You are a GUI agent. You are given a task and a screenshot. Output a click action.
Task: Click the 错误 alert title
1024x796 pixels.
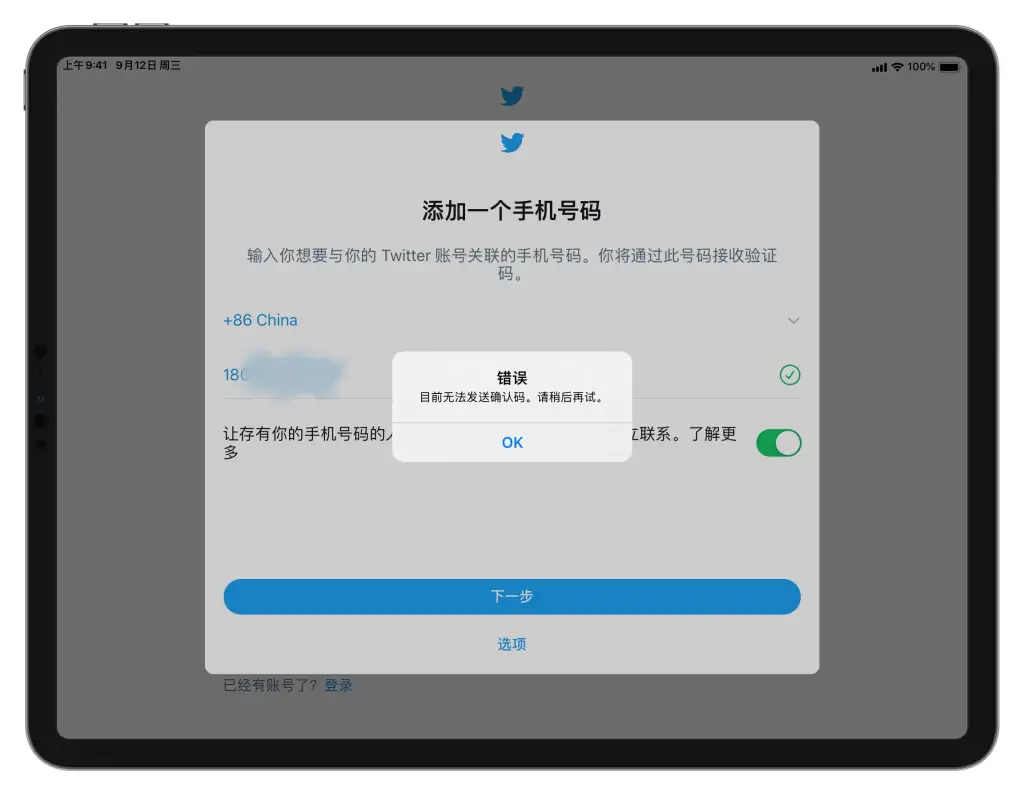pyautogui.click(x=512, y=378)
